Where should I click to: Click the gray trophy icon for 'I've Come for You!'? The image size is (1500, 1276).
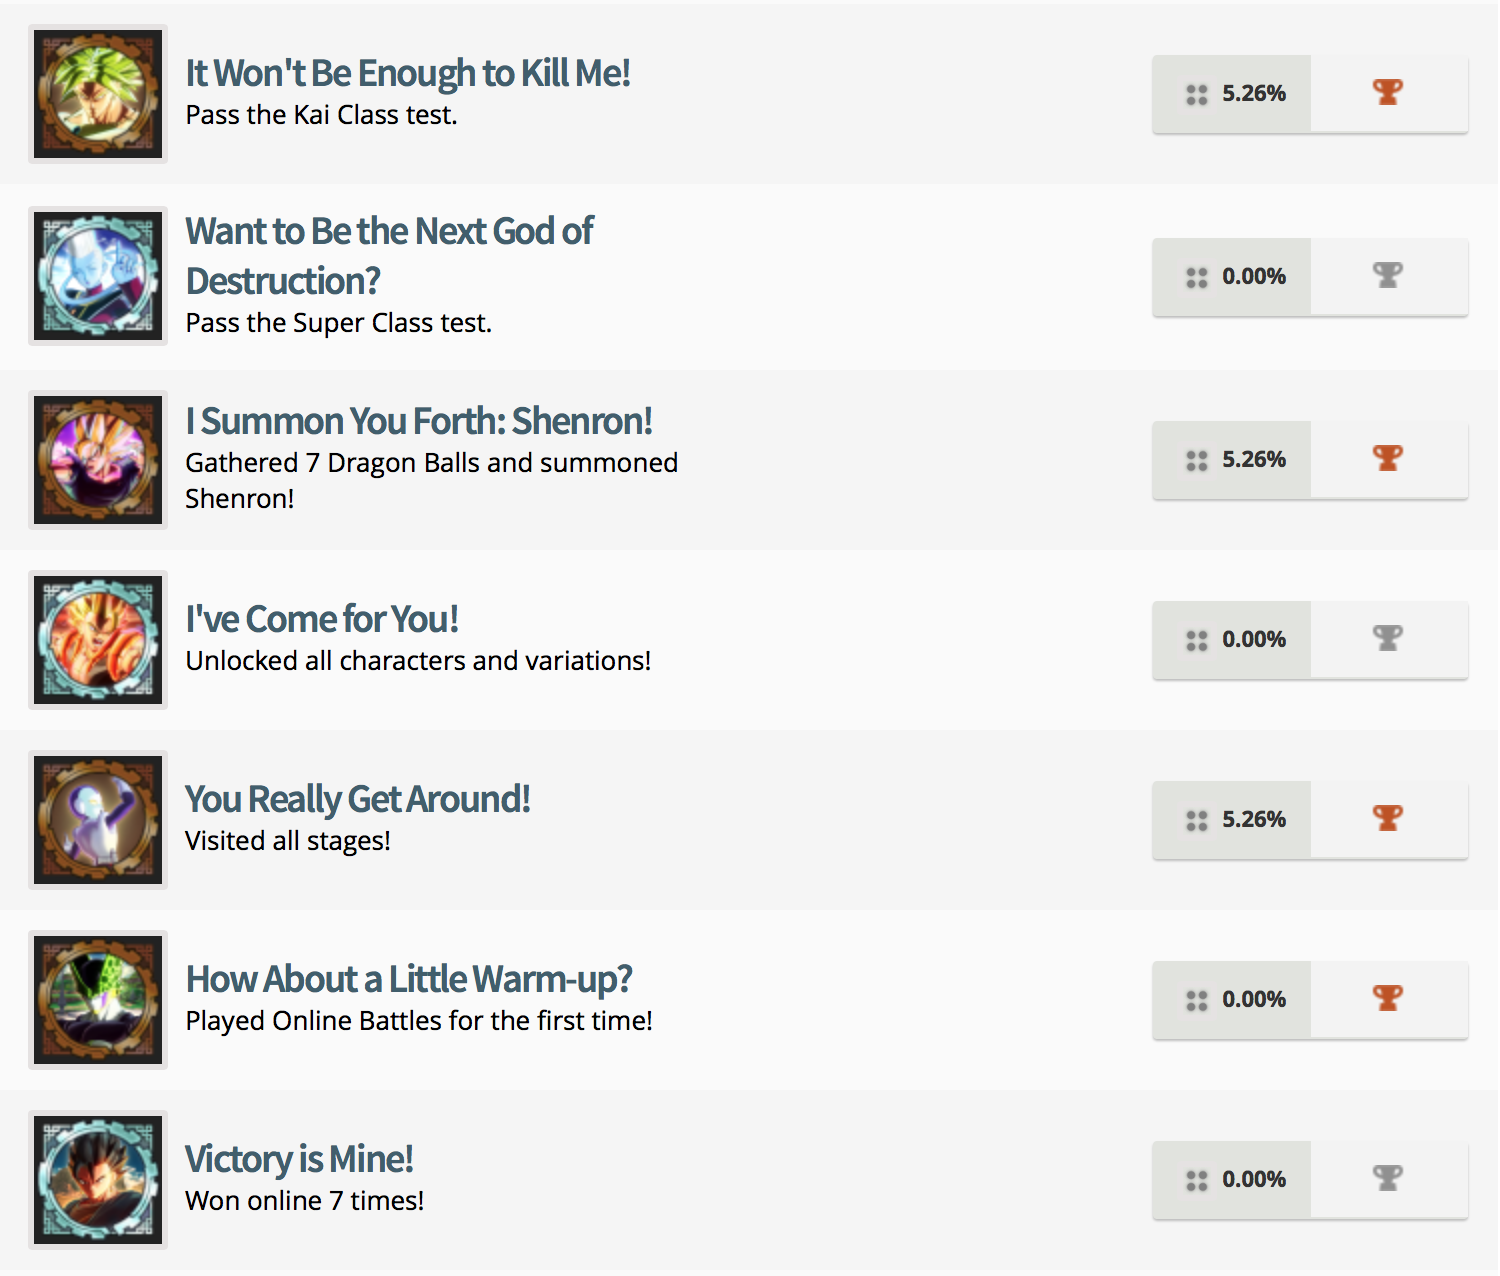(x=1388, y=639)
